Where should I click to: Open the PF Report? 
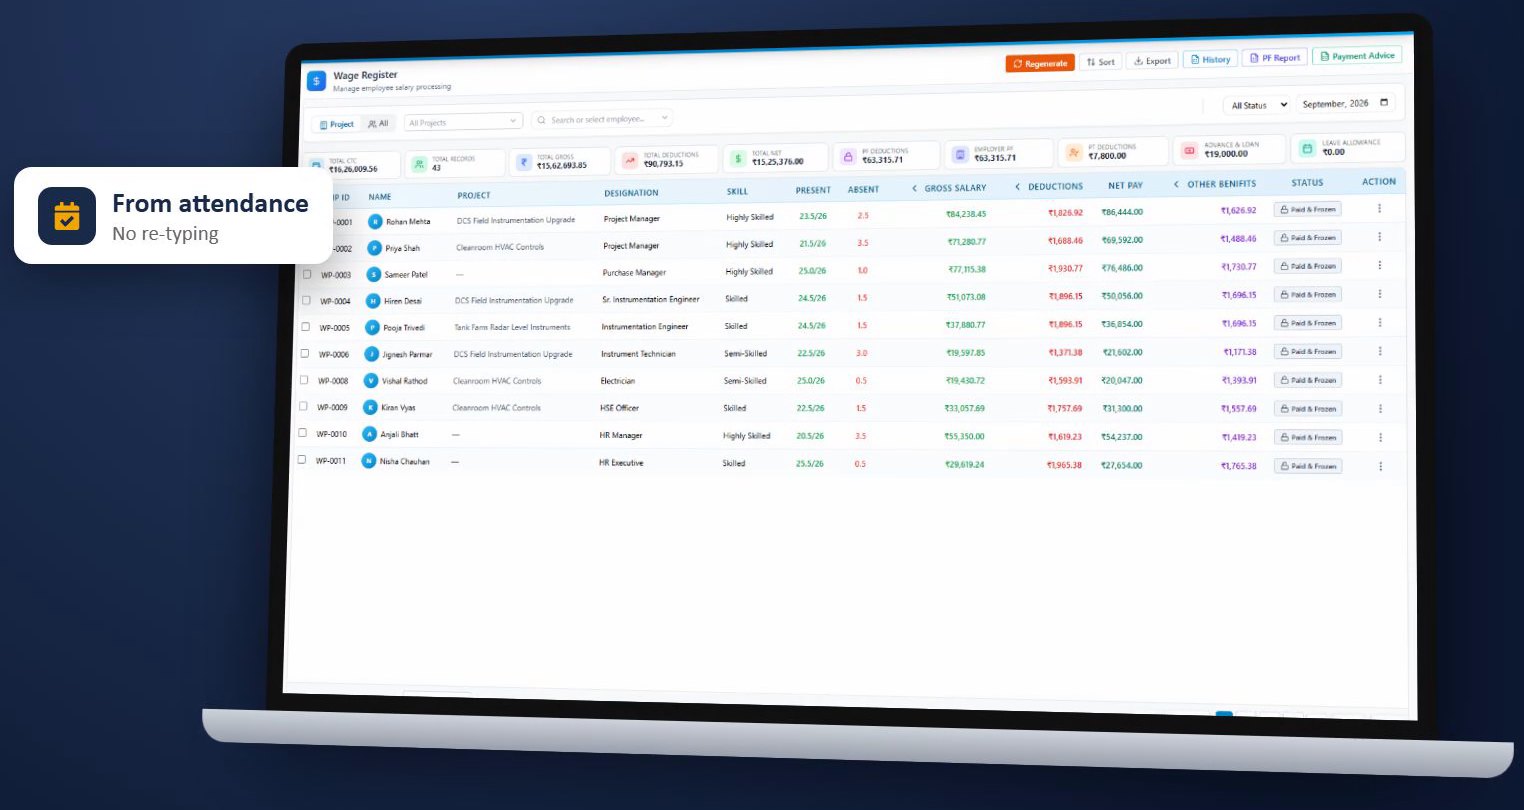pos(1275,58)
